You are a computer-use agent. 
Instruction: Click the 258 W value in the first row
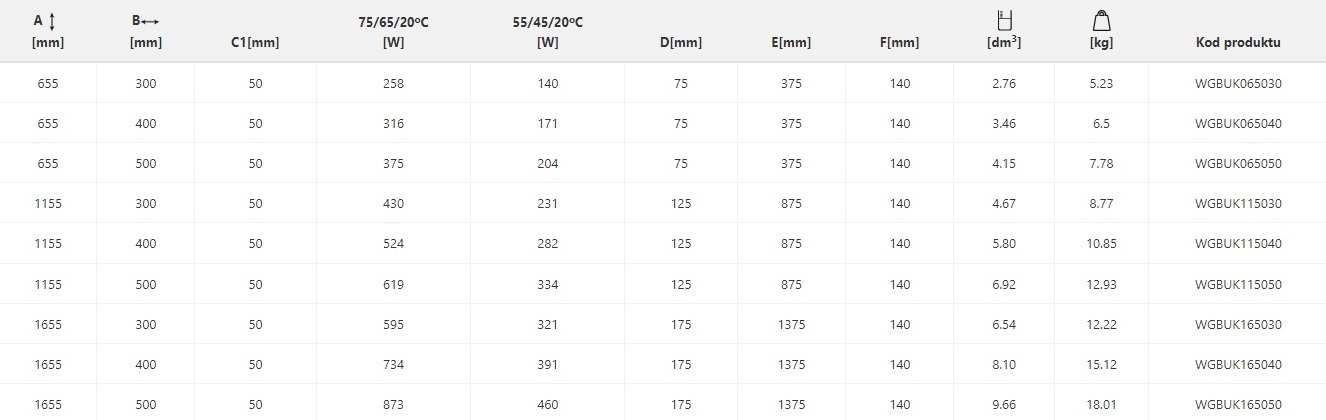393,84
